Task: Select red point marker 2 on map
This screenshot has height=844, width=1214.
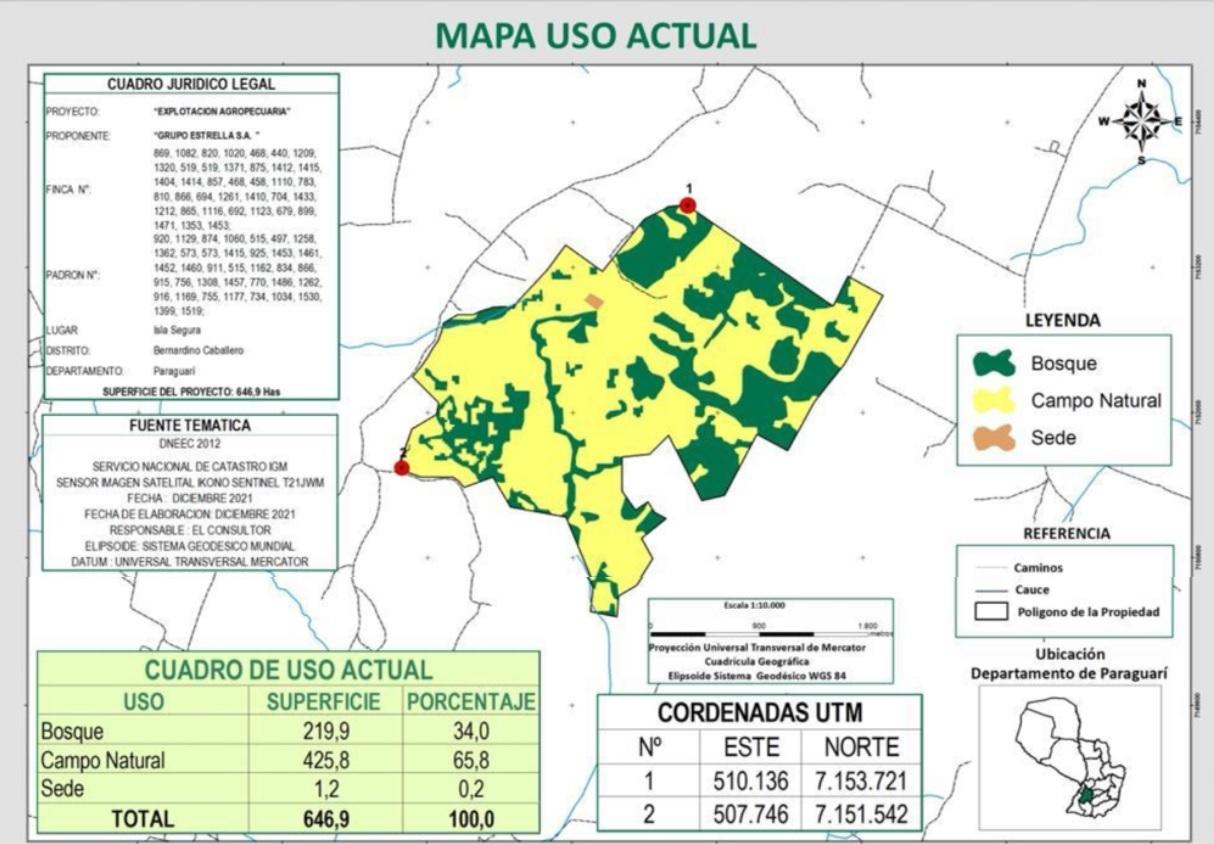Action: [402, 467]
